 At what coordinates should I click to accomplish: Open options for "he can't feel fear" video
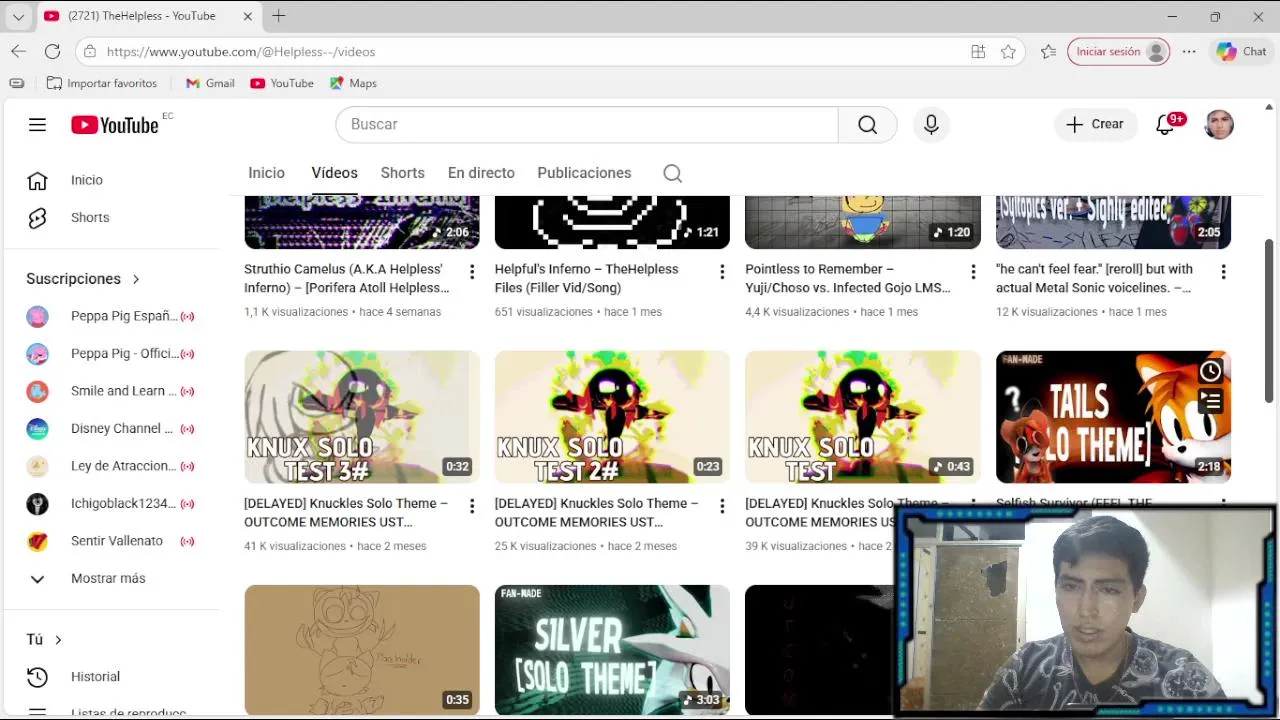tap(1223, 271)
